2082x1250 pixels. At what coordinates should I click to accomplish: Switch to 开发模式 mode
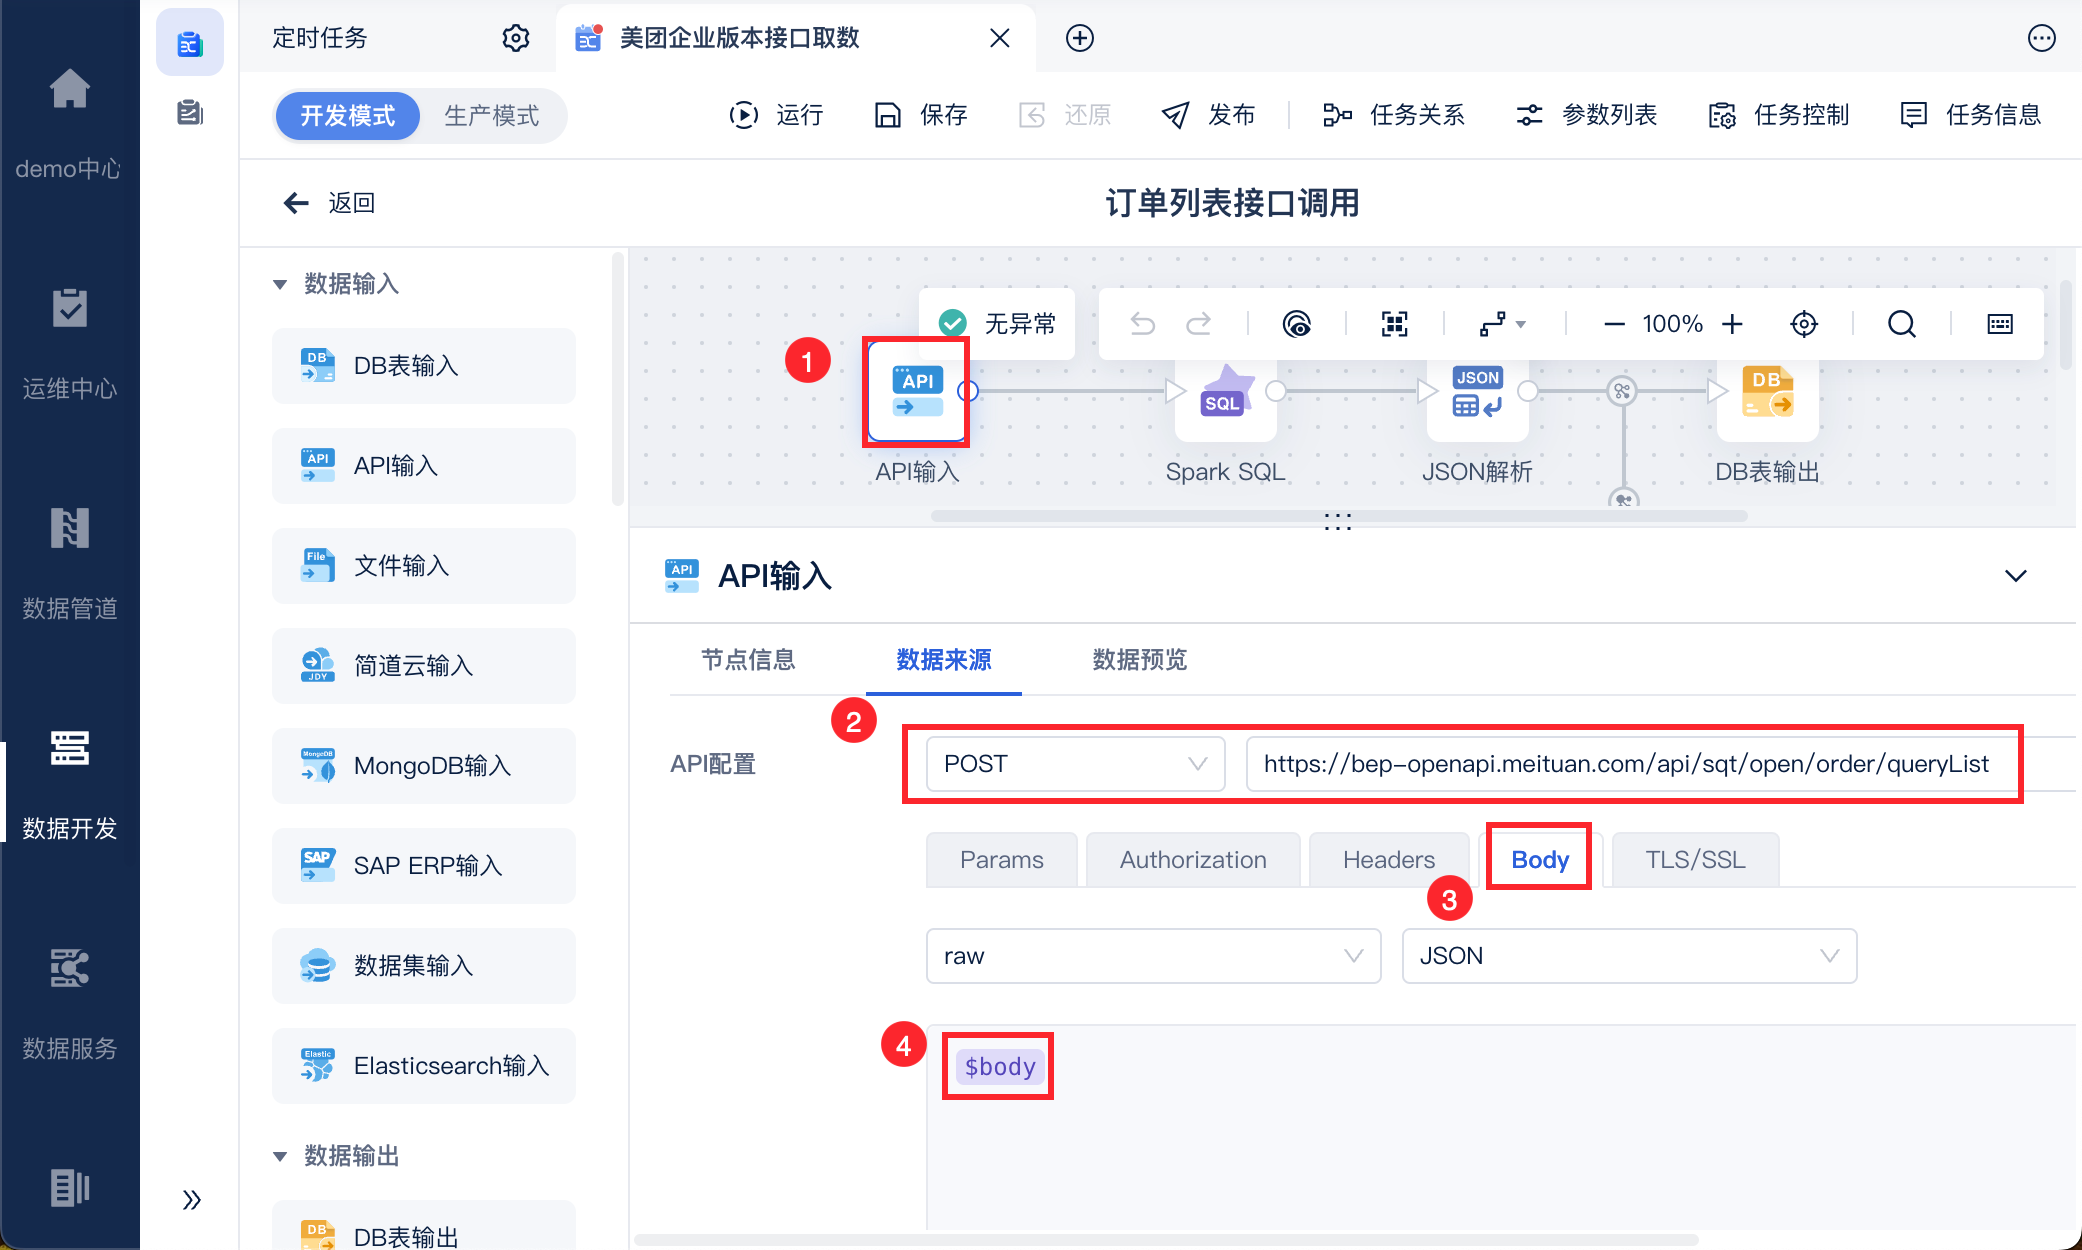tap(347, 116)
